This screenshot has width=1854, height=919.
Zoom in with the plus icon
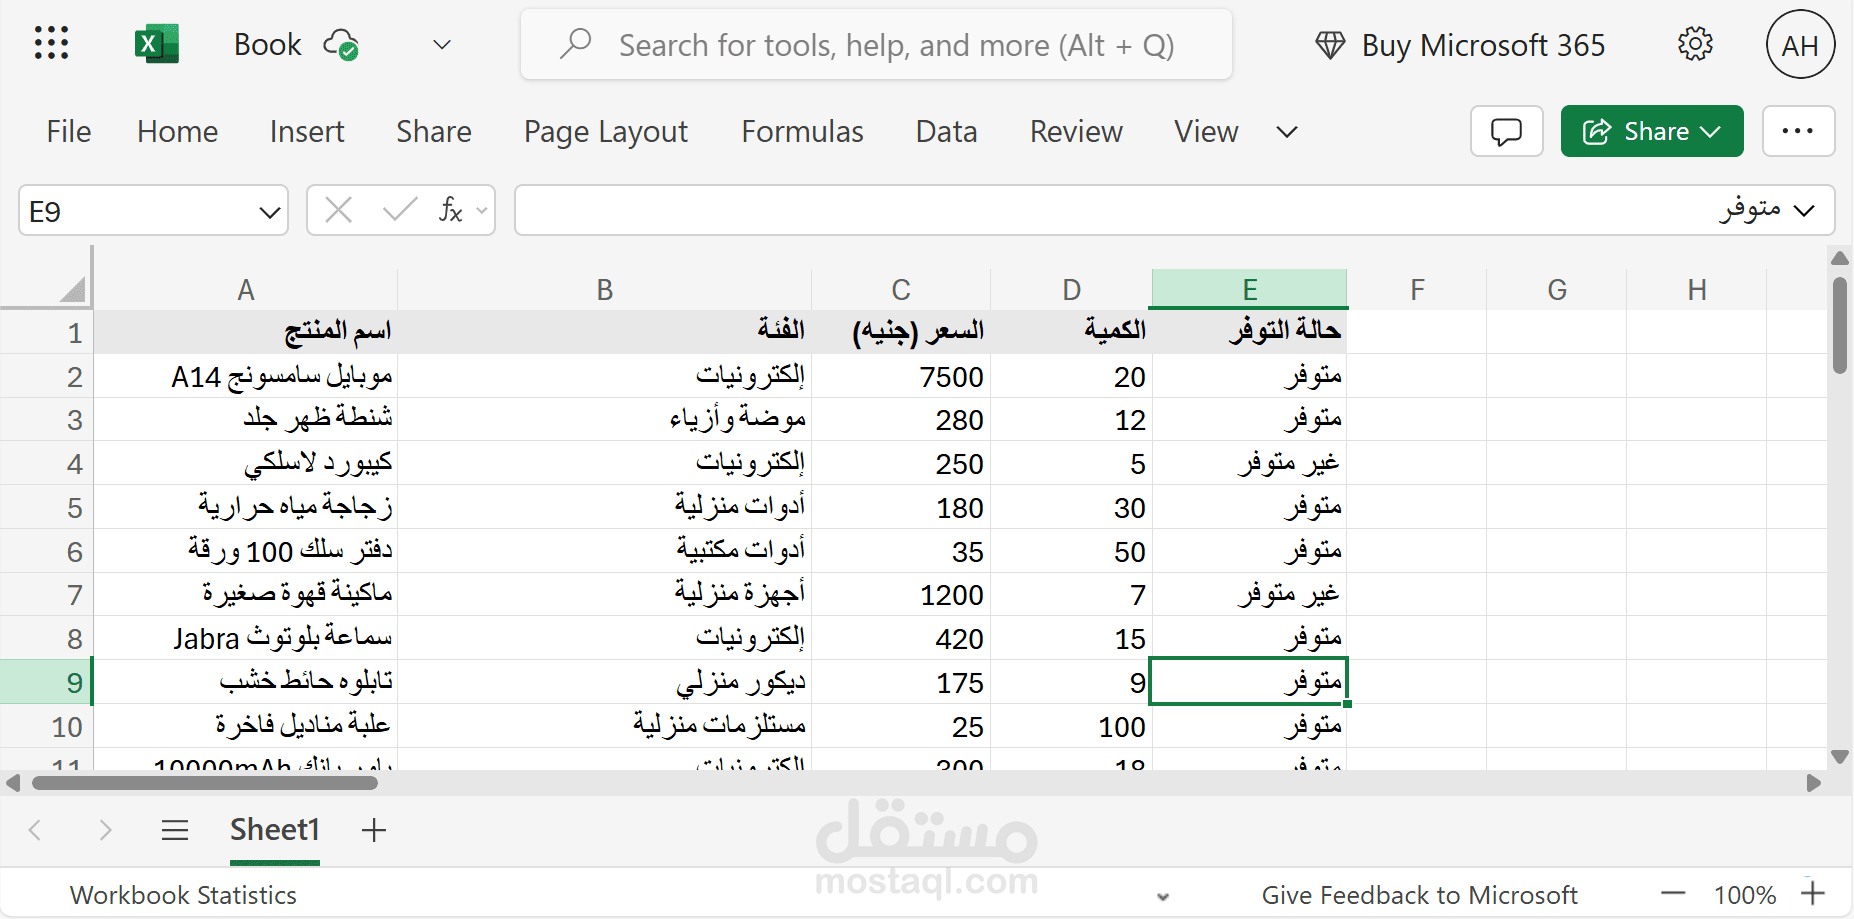tap(1813, 893)
